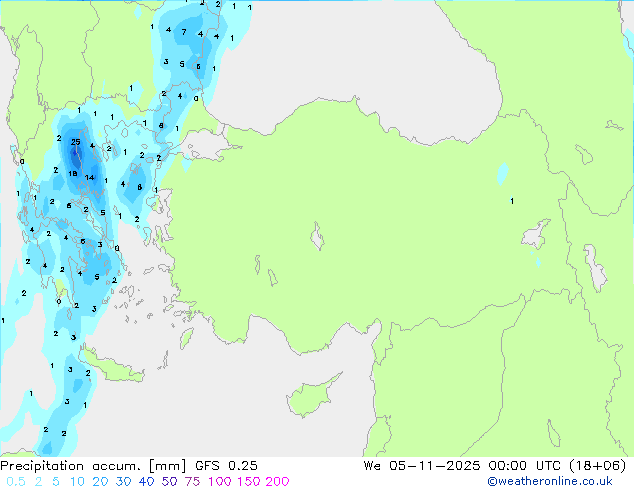Select the 10 mm legend value
This screenshot has width=634, height=490.
tap(77, 482)
